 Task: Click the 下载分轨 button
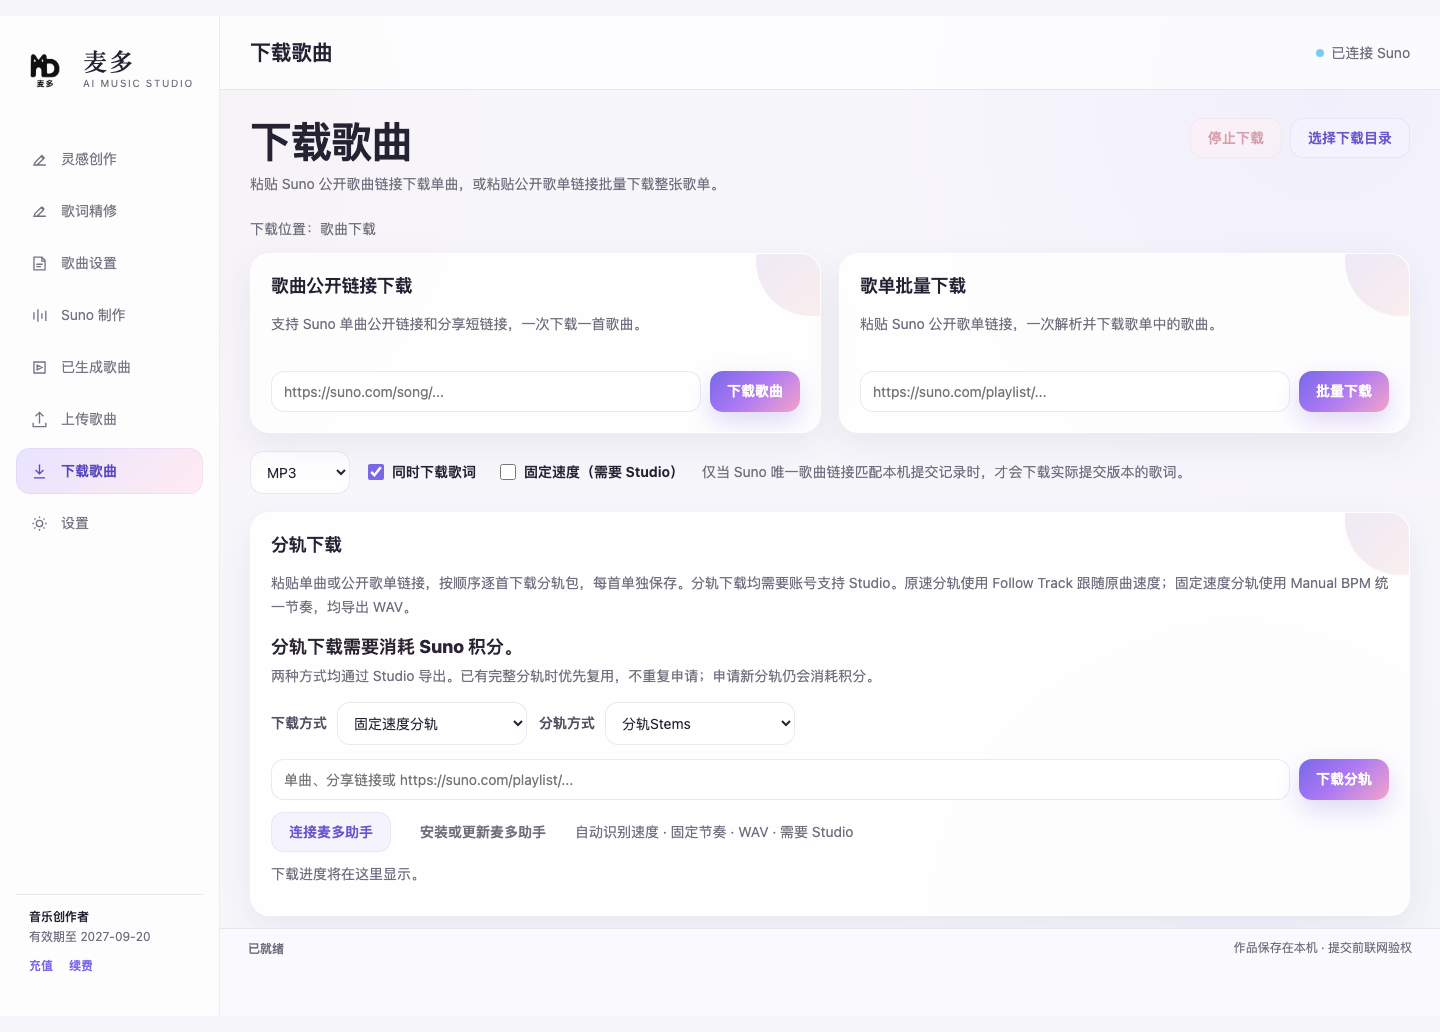coord(1344,779)
